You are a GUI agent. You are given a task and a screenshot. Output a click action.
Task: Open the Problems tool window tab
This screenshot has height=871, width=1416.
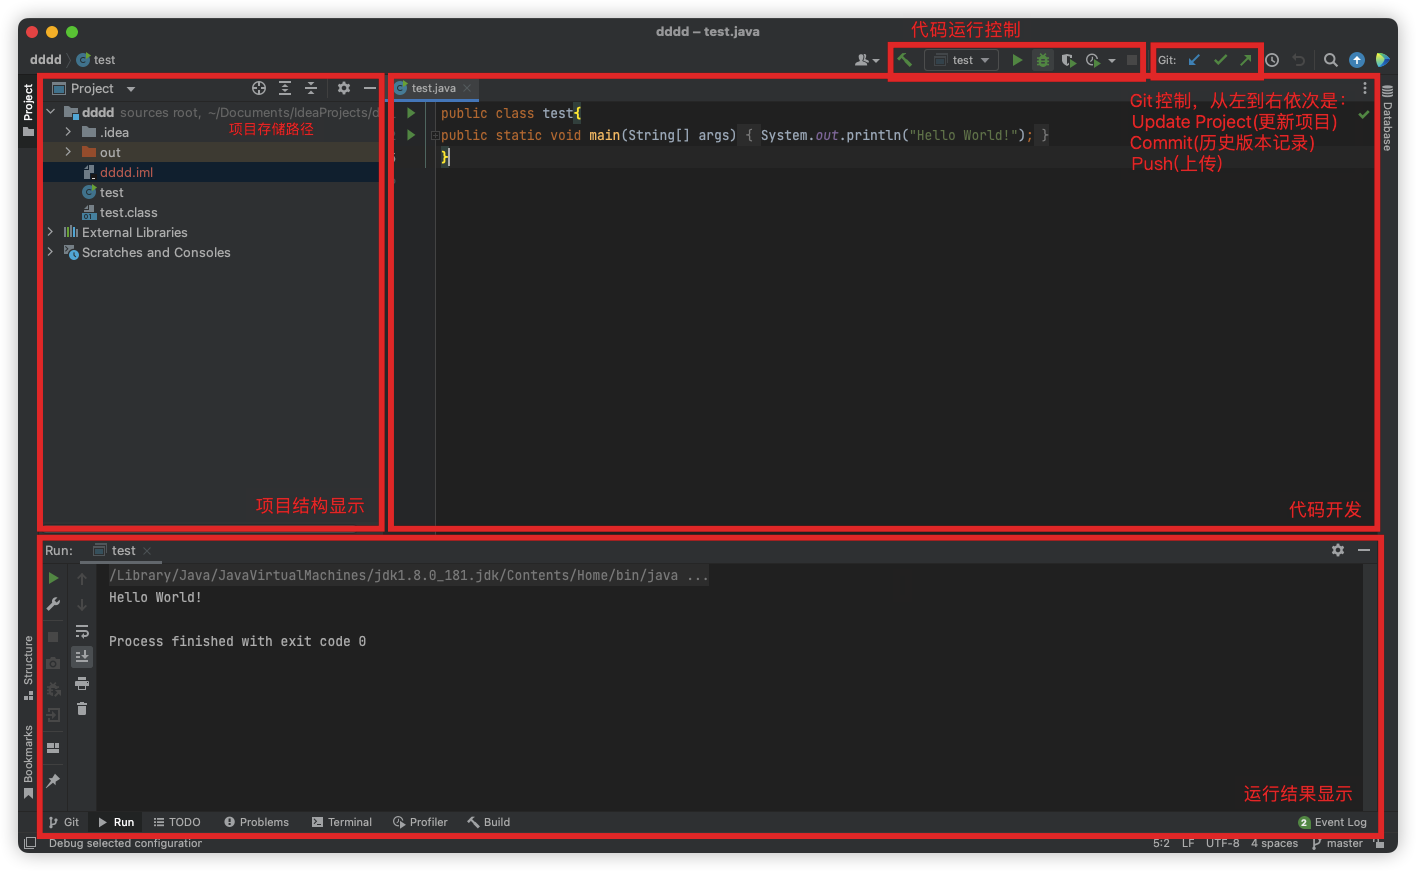(x=257, y=822)
